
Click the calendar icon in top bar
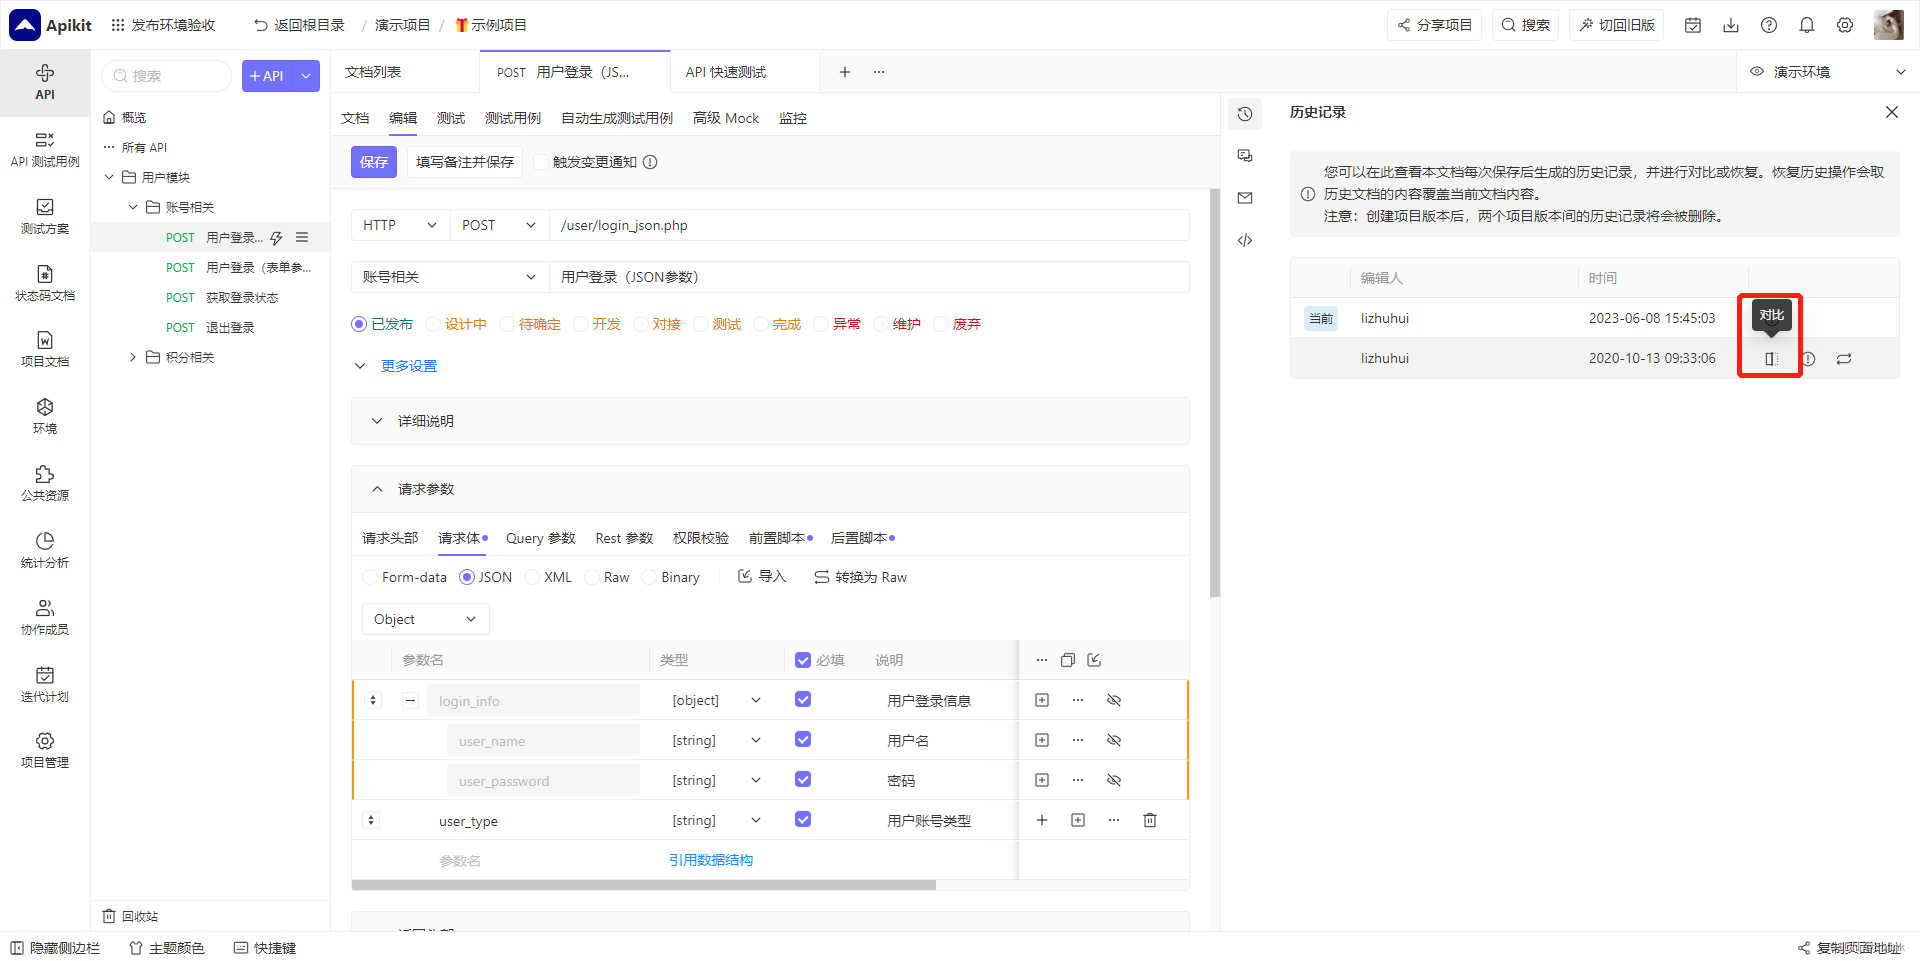(1693, 25)
